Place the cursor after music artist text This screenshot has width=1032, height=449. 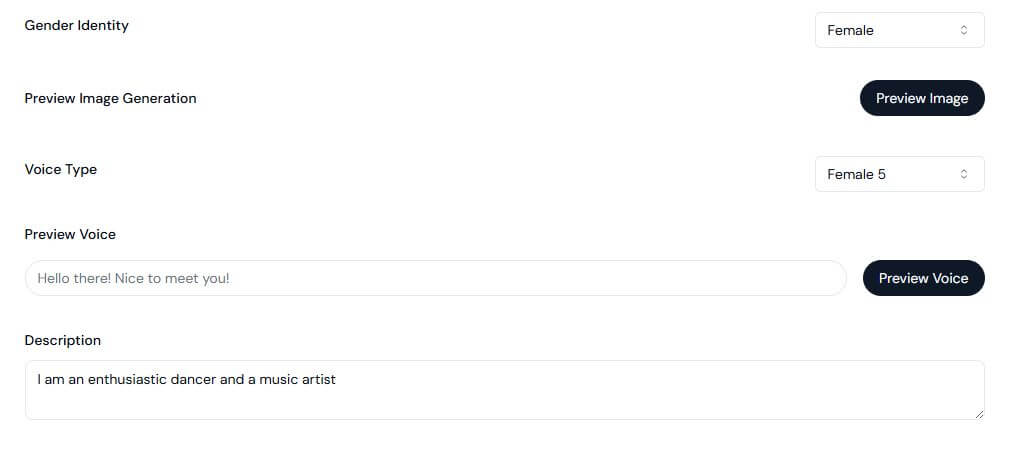337,379
